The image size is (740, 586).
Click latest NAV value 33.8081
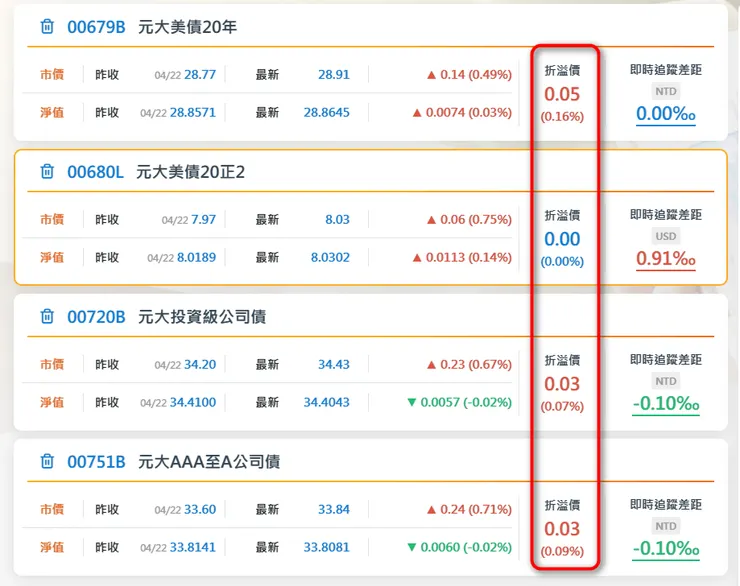tap(327, 547)
